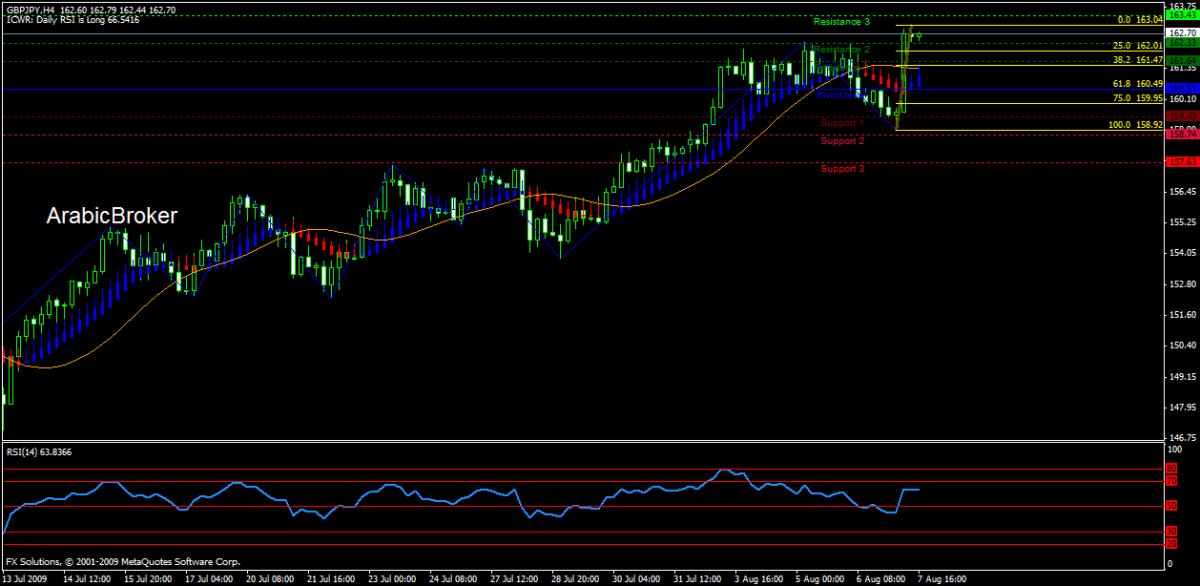Select the white 162.70 current price tag
The width and height of the screenshot is (1200, 586).
[1182, 33]
